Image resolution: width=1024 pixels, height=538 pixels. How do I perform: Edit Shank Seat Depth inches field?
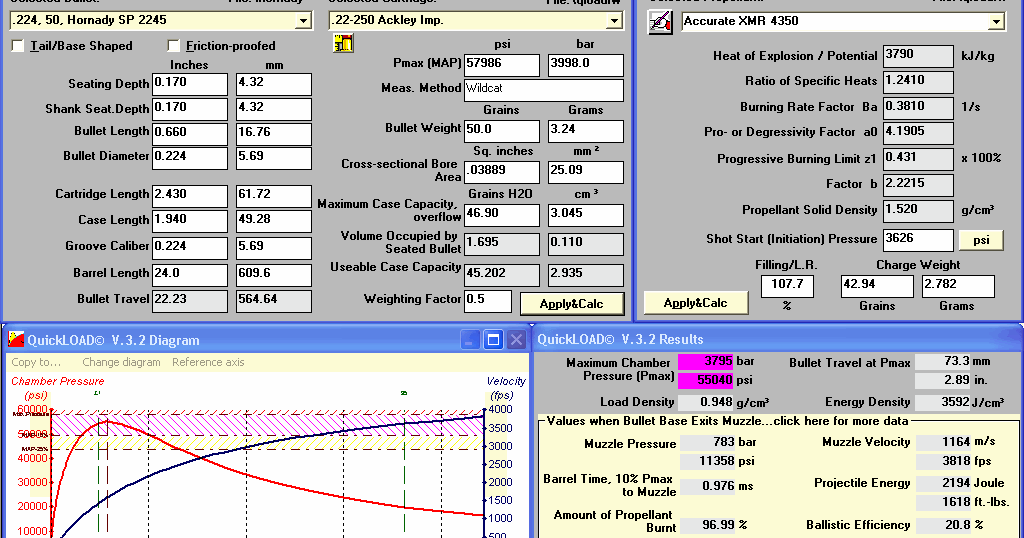[x=189, y=109]
